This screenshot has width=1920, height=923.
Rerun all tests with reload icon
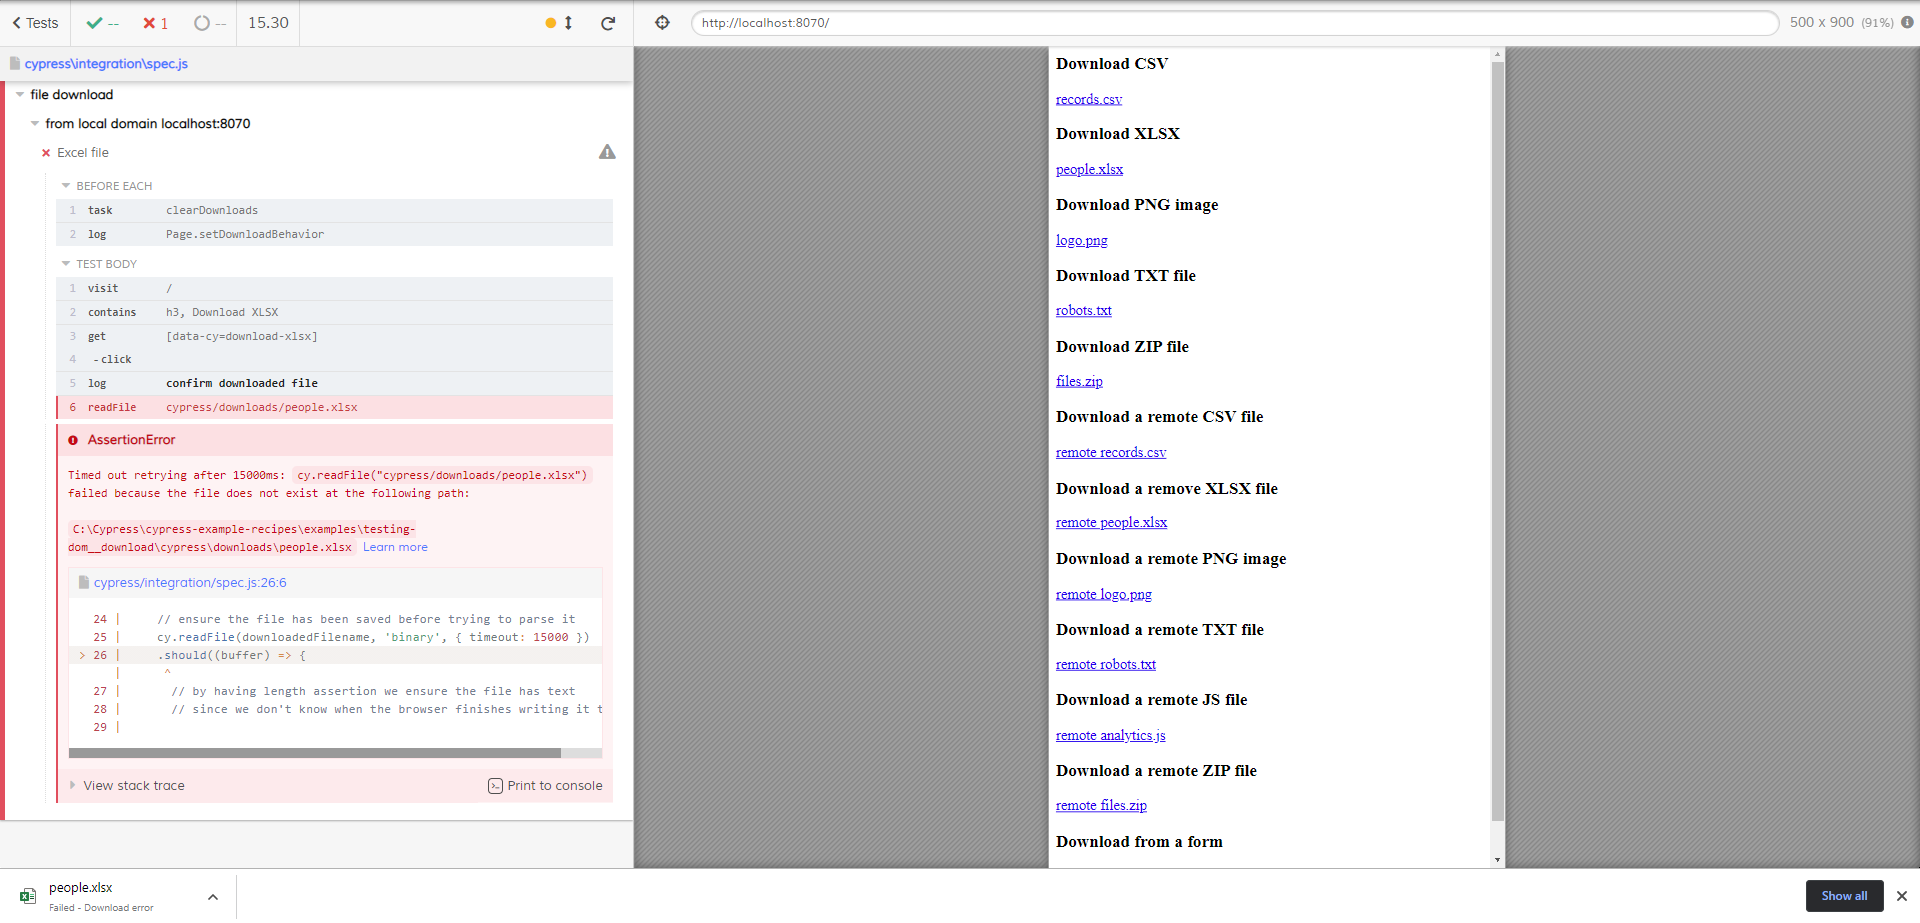point(608,23)
